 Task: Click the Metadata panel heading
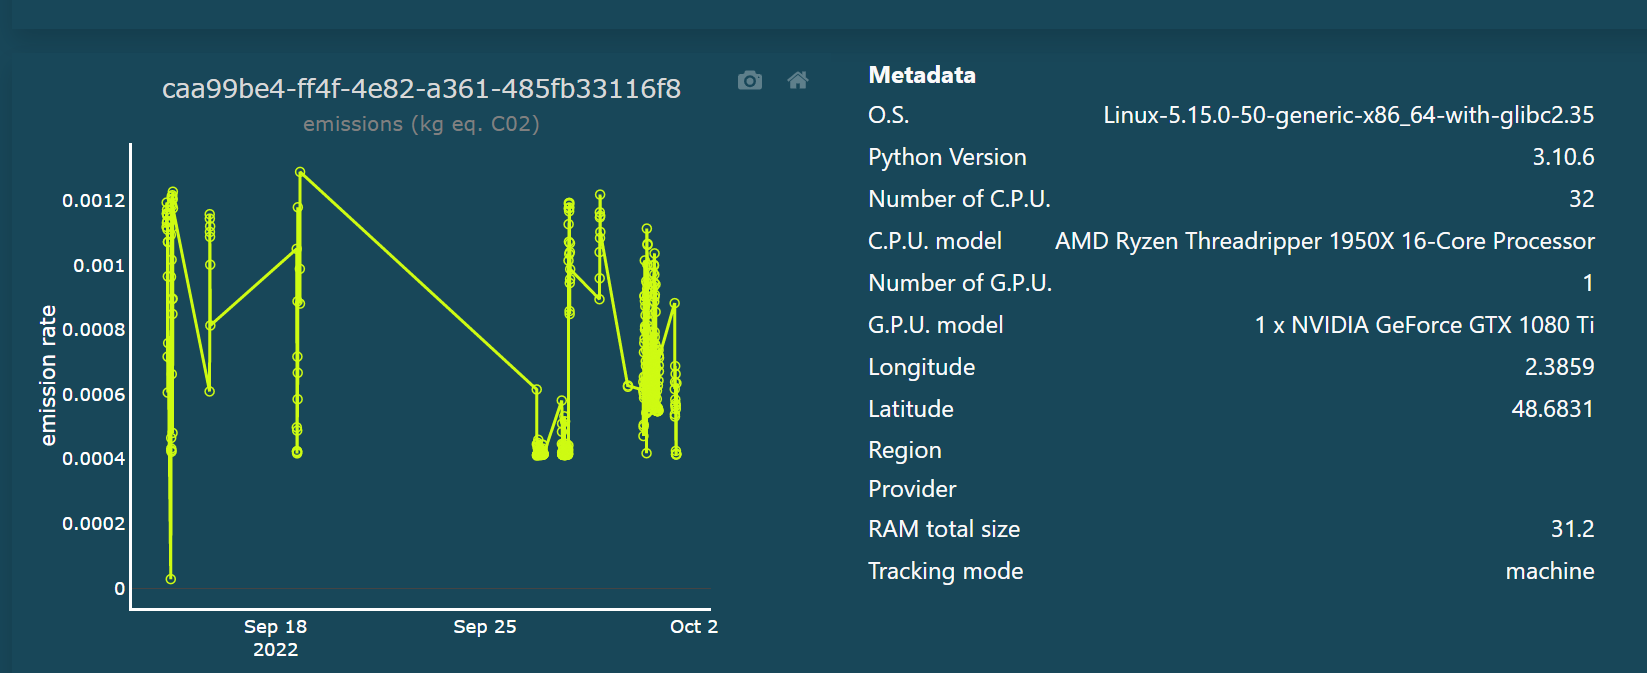(921, 75)
